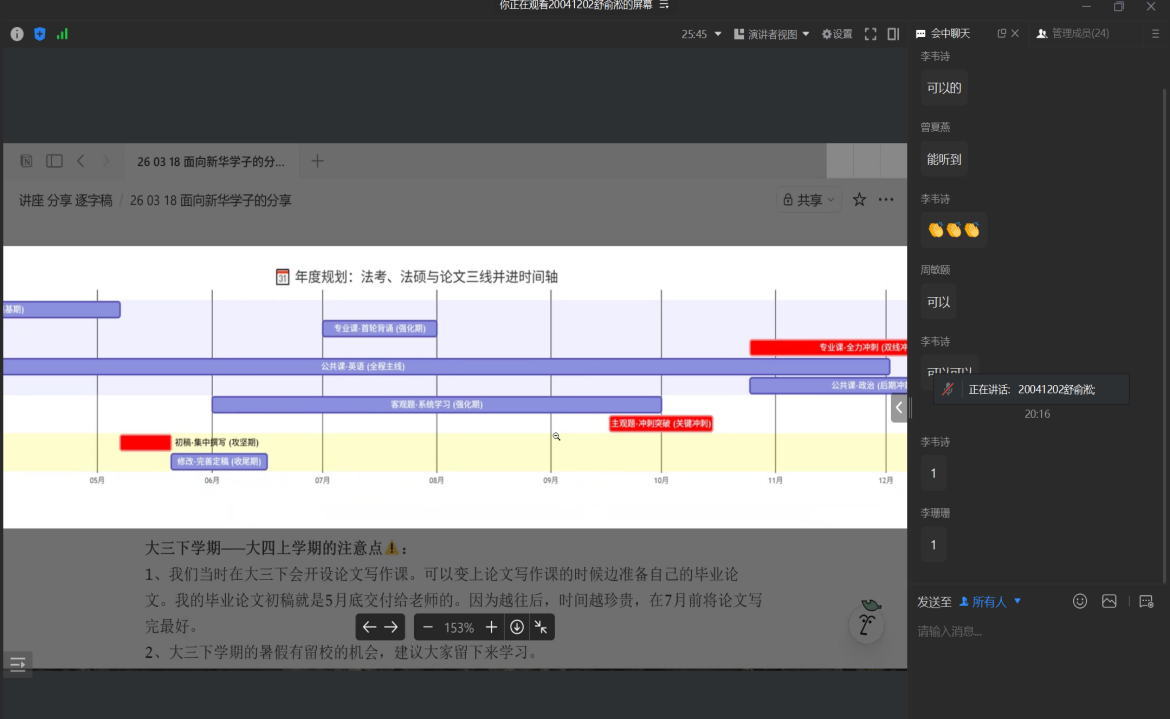The height and width of the screenshot is (719, 1170).
Task: Open the table of contents icon
Action: click(x=18, y=664)
